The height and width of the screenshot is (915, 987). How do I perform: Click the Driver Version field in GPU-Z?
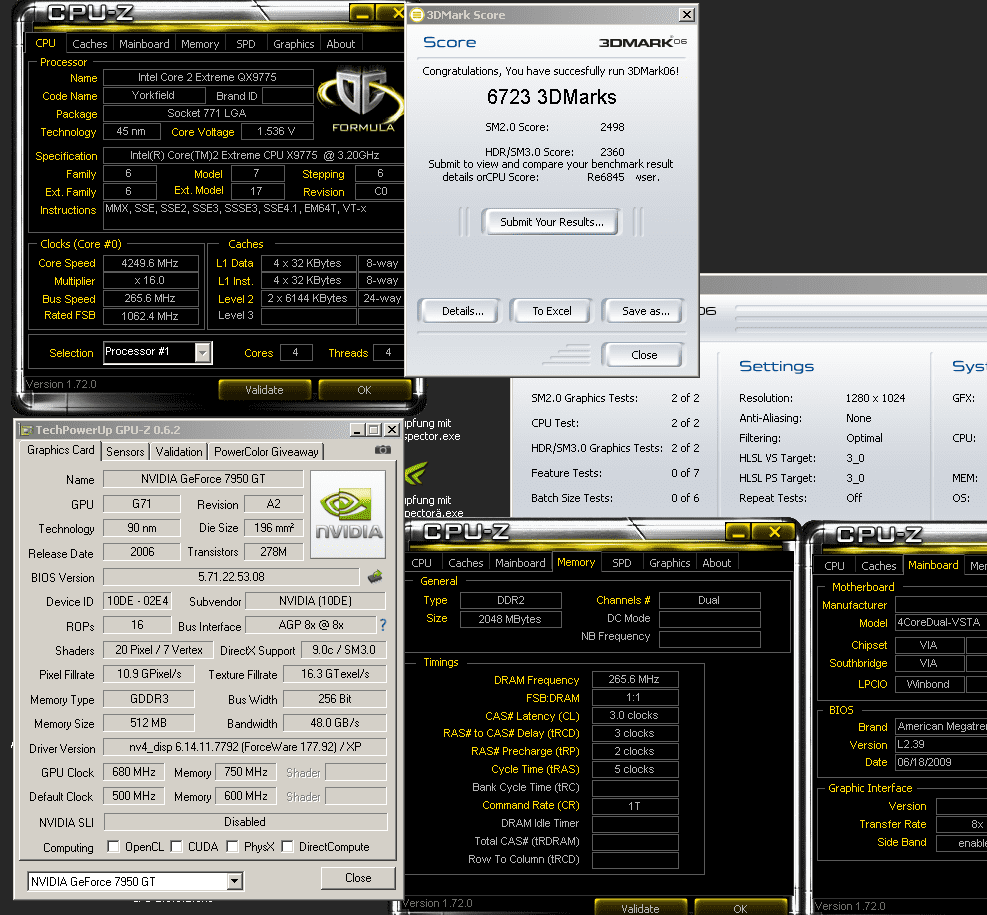(245, 747)
